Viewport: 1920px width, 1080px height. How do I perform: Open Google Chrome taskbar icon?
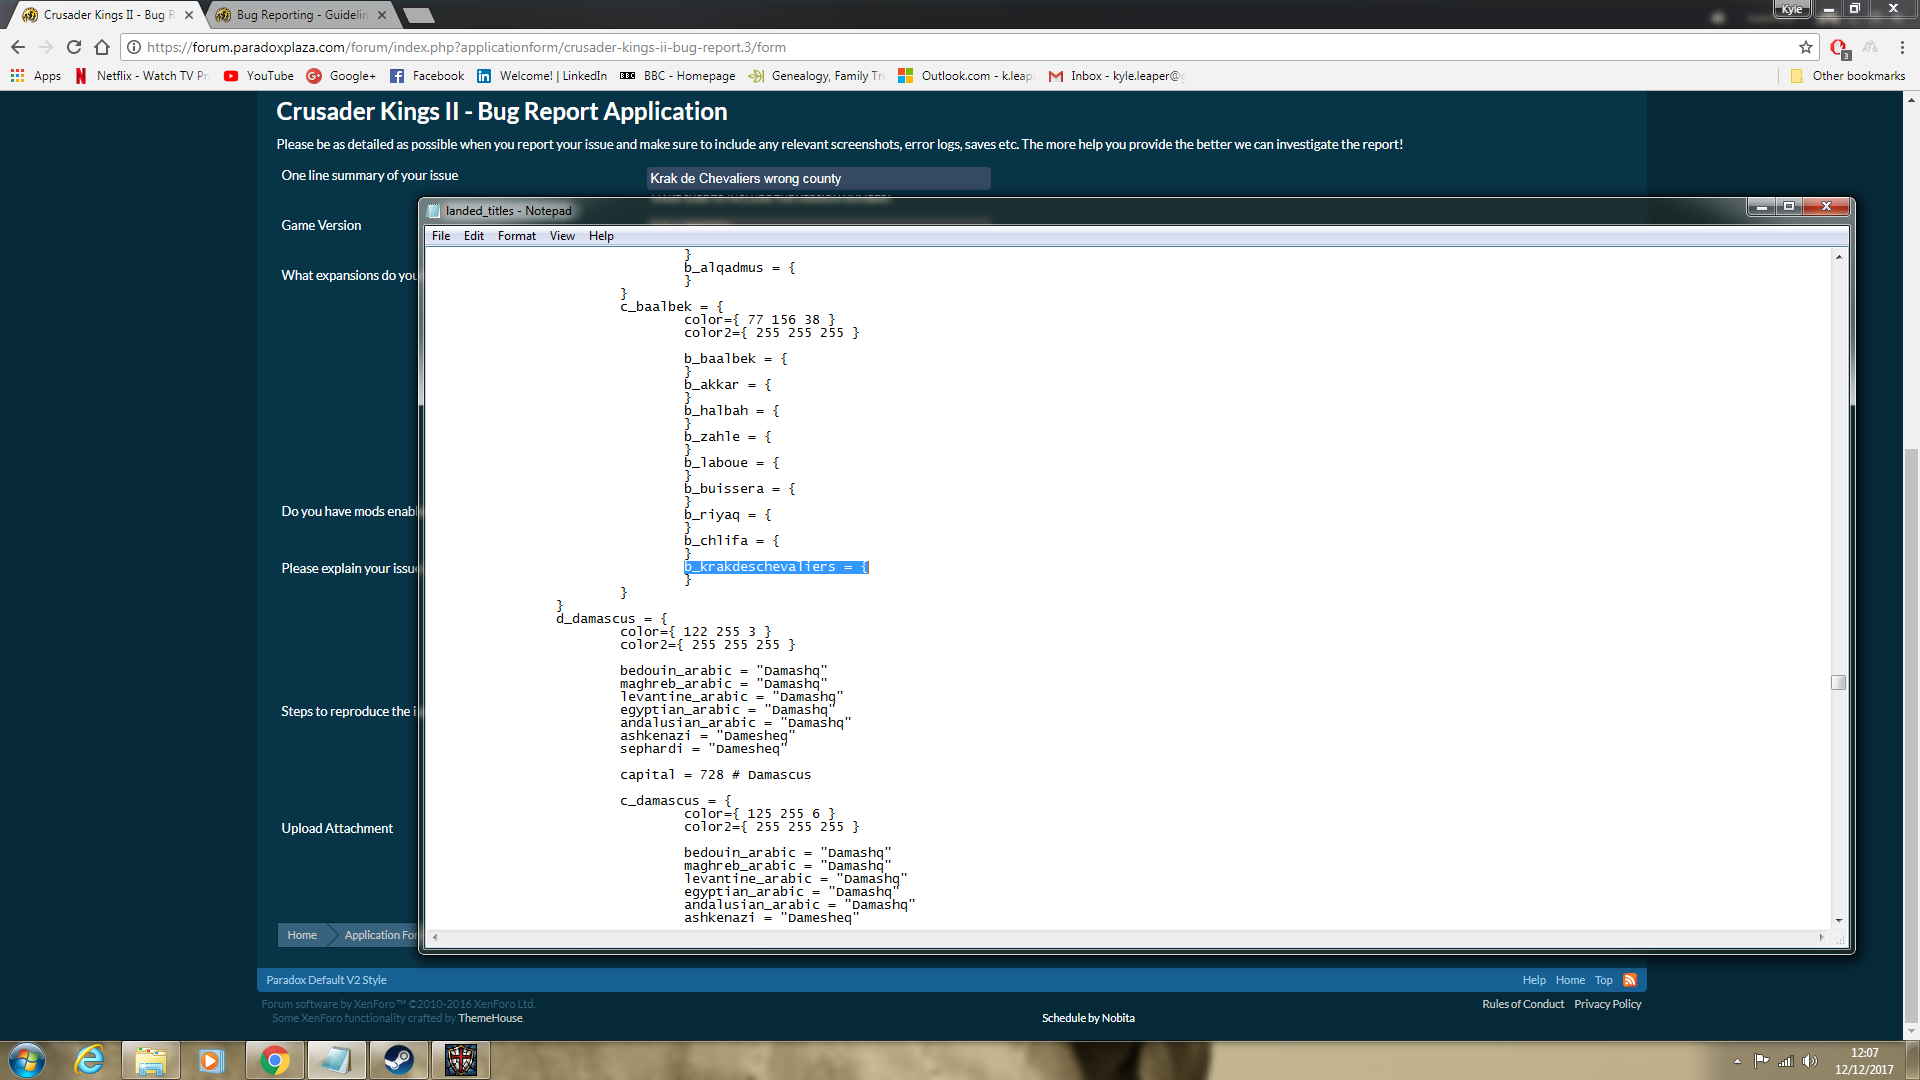point(274,1060)
